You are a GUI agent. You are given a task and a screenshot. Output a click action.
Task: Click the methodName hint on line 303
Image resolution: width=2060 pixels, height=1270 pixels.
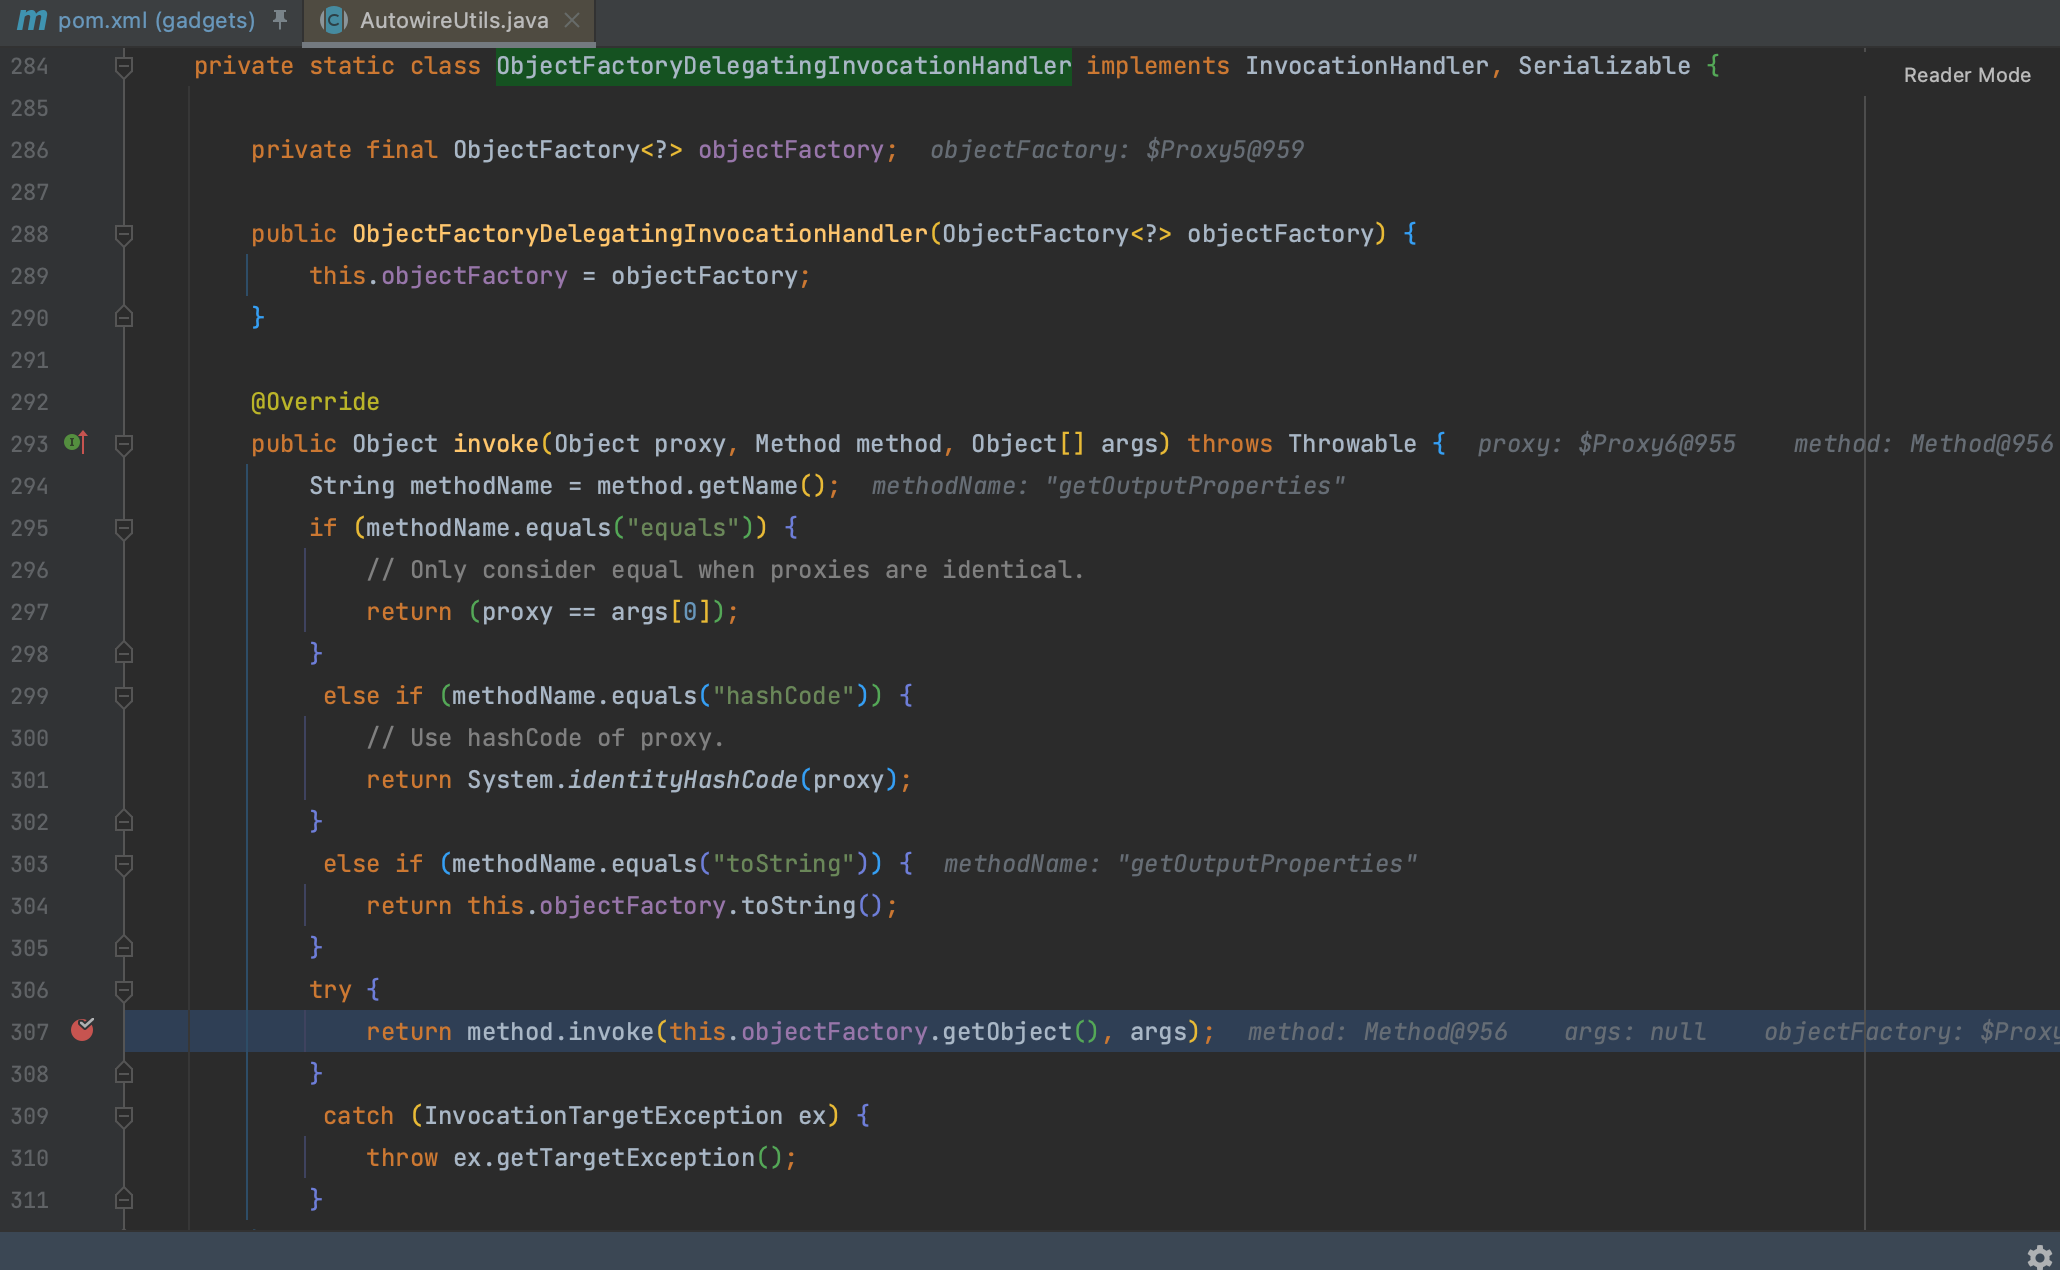pyautogui.click(x=1180, y=864)
